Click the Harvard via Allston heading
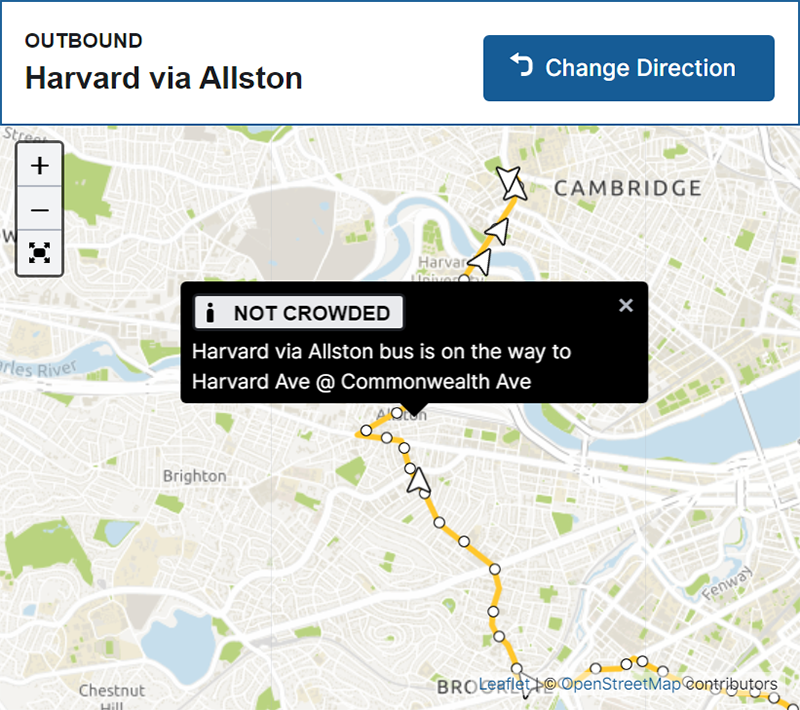The width and height of the screenshot is (800, 710). coord(164,78)
